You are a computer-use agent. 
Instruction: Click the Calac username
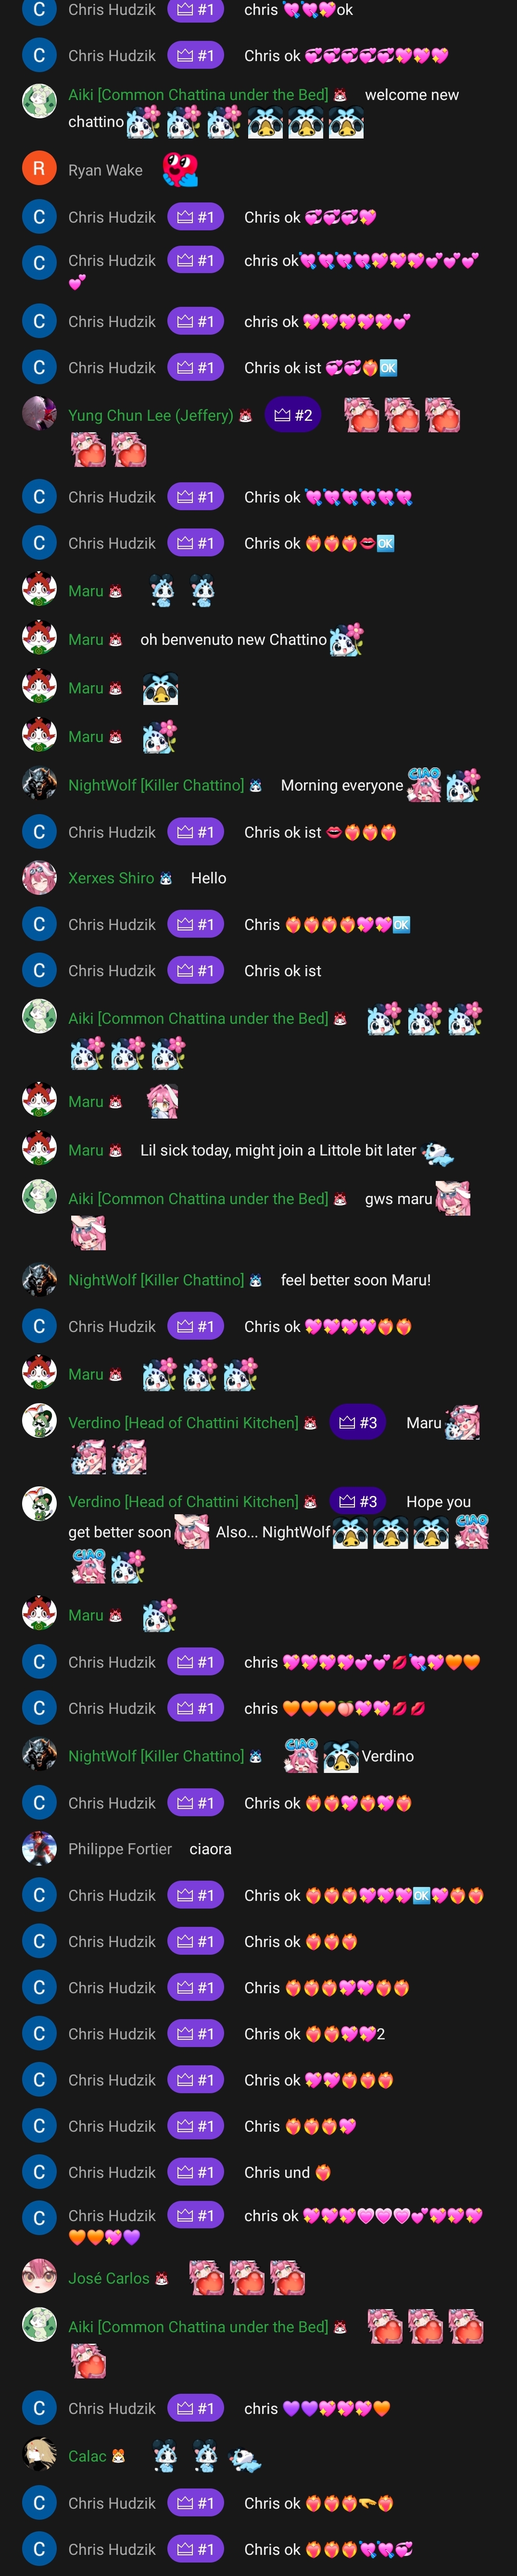click(87, 2456)
